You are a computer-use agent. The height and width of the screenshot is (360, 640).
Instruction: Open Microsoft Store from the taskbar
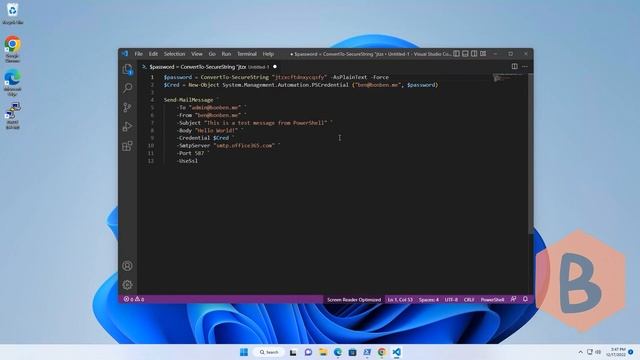click(352, 352)
